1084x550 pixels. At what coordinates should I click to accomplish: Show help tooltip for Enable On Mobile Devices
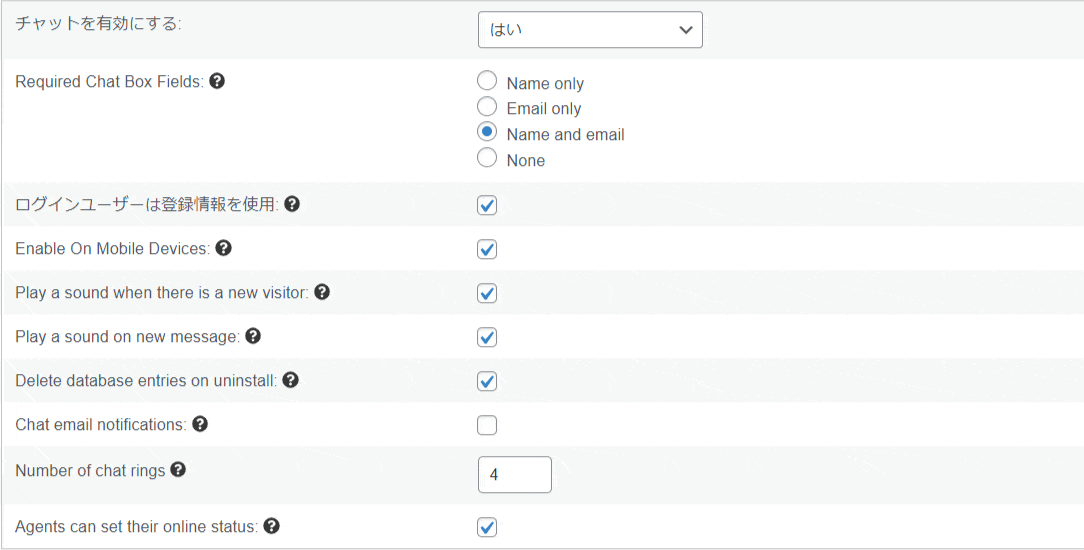(223, 248)
